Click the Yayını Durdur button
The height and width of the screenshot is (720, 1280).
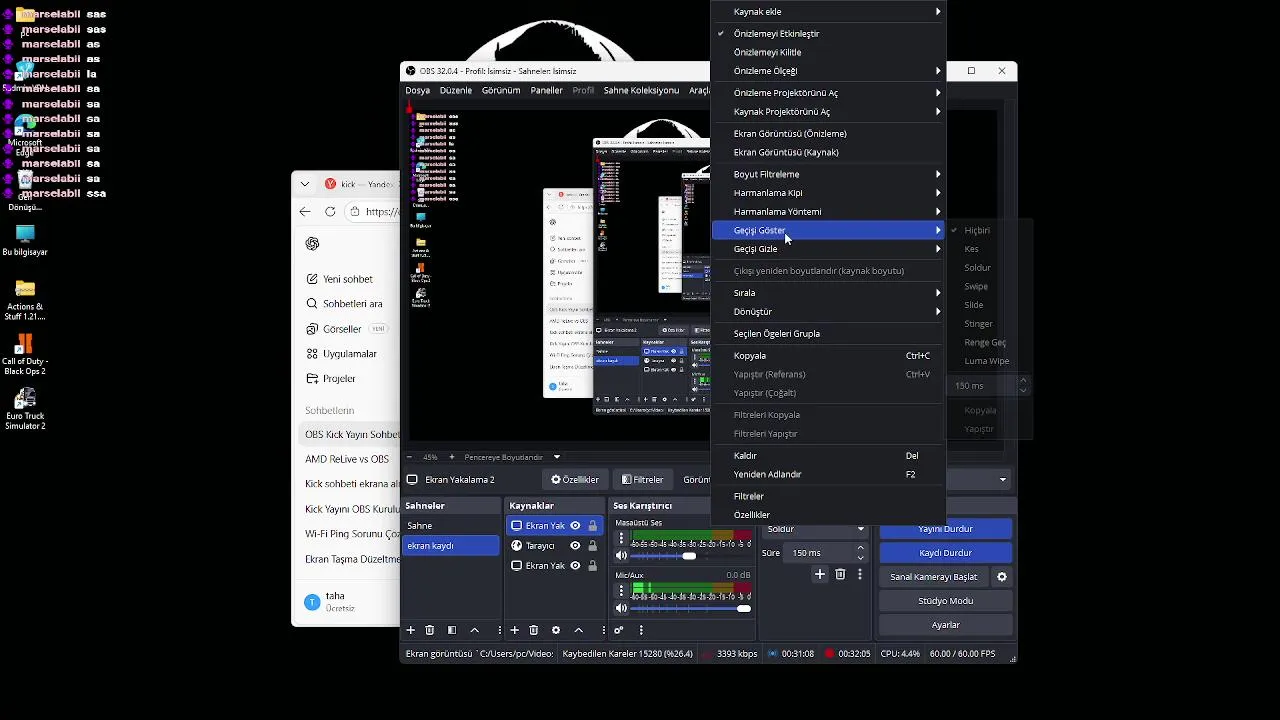pos(945,529)
